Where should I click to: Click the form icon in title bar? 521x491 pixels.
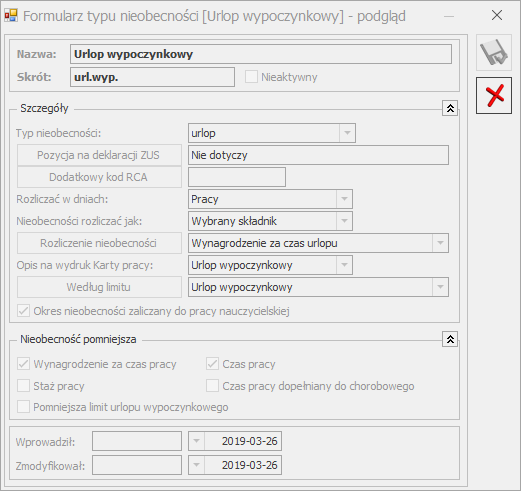11,16
